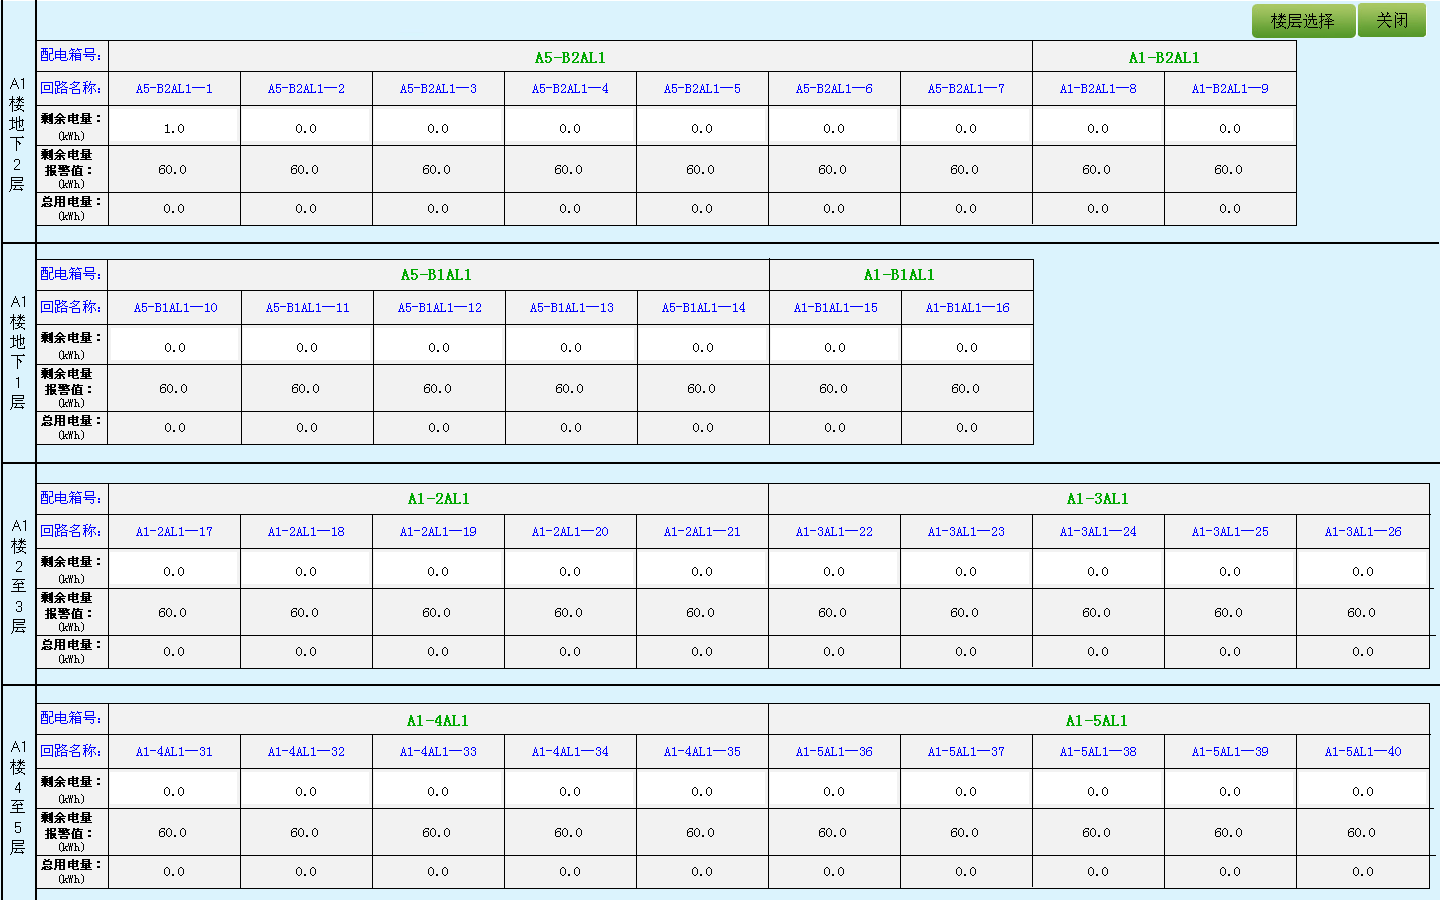This screenshot has width=1440, height=900.
Task: Select circuit A5-B2AL1—5
Action: click(x=702, y=89)
